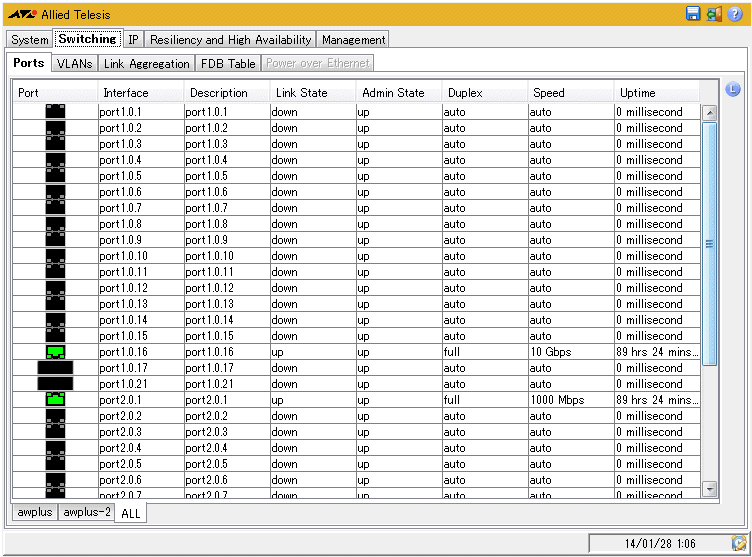
Task: Switch to the VLANs tab
Action: coord(74,63)
